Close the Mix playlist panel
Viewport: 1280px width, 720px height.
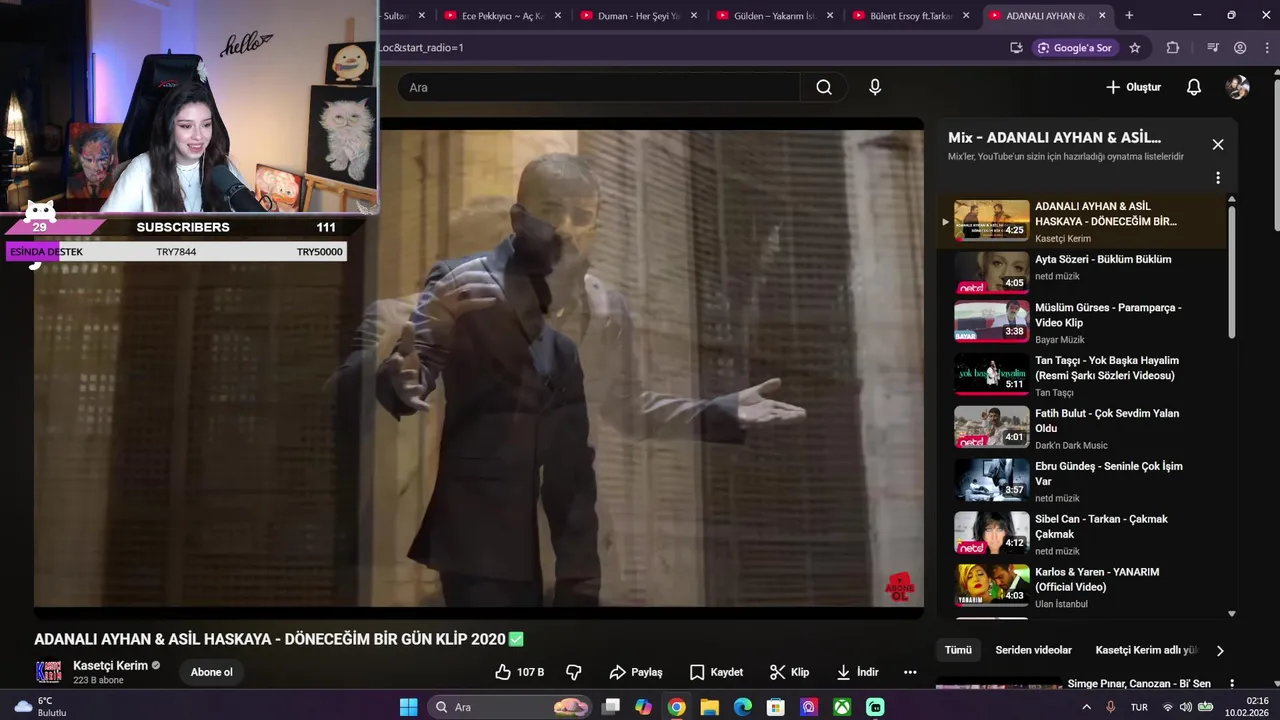(x=1218, y=144)
